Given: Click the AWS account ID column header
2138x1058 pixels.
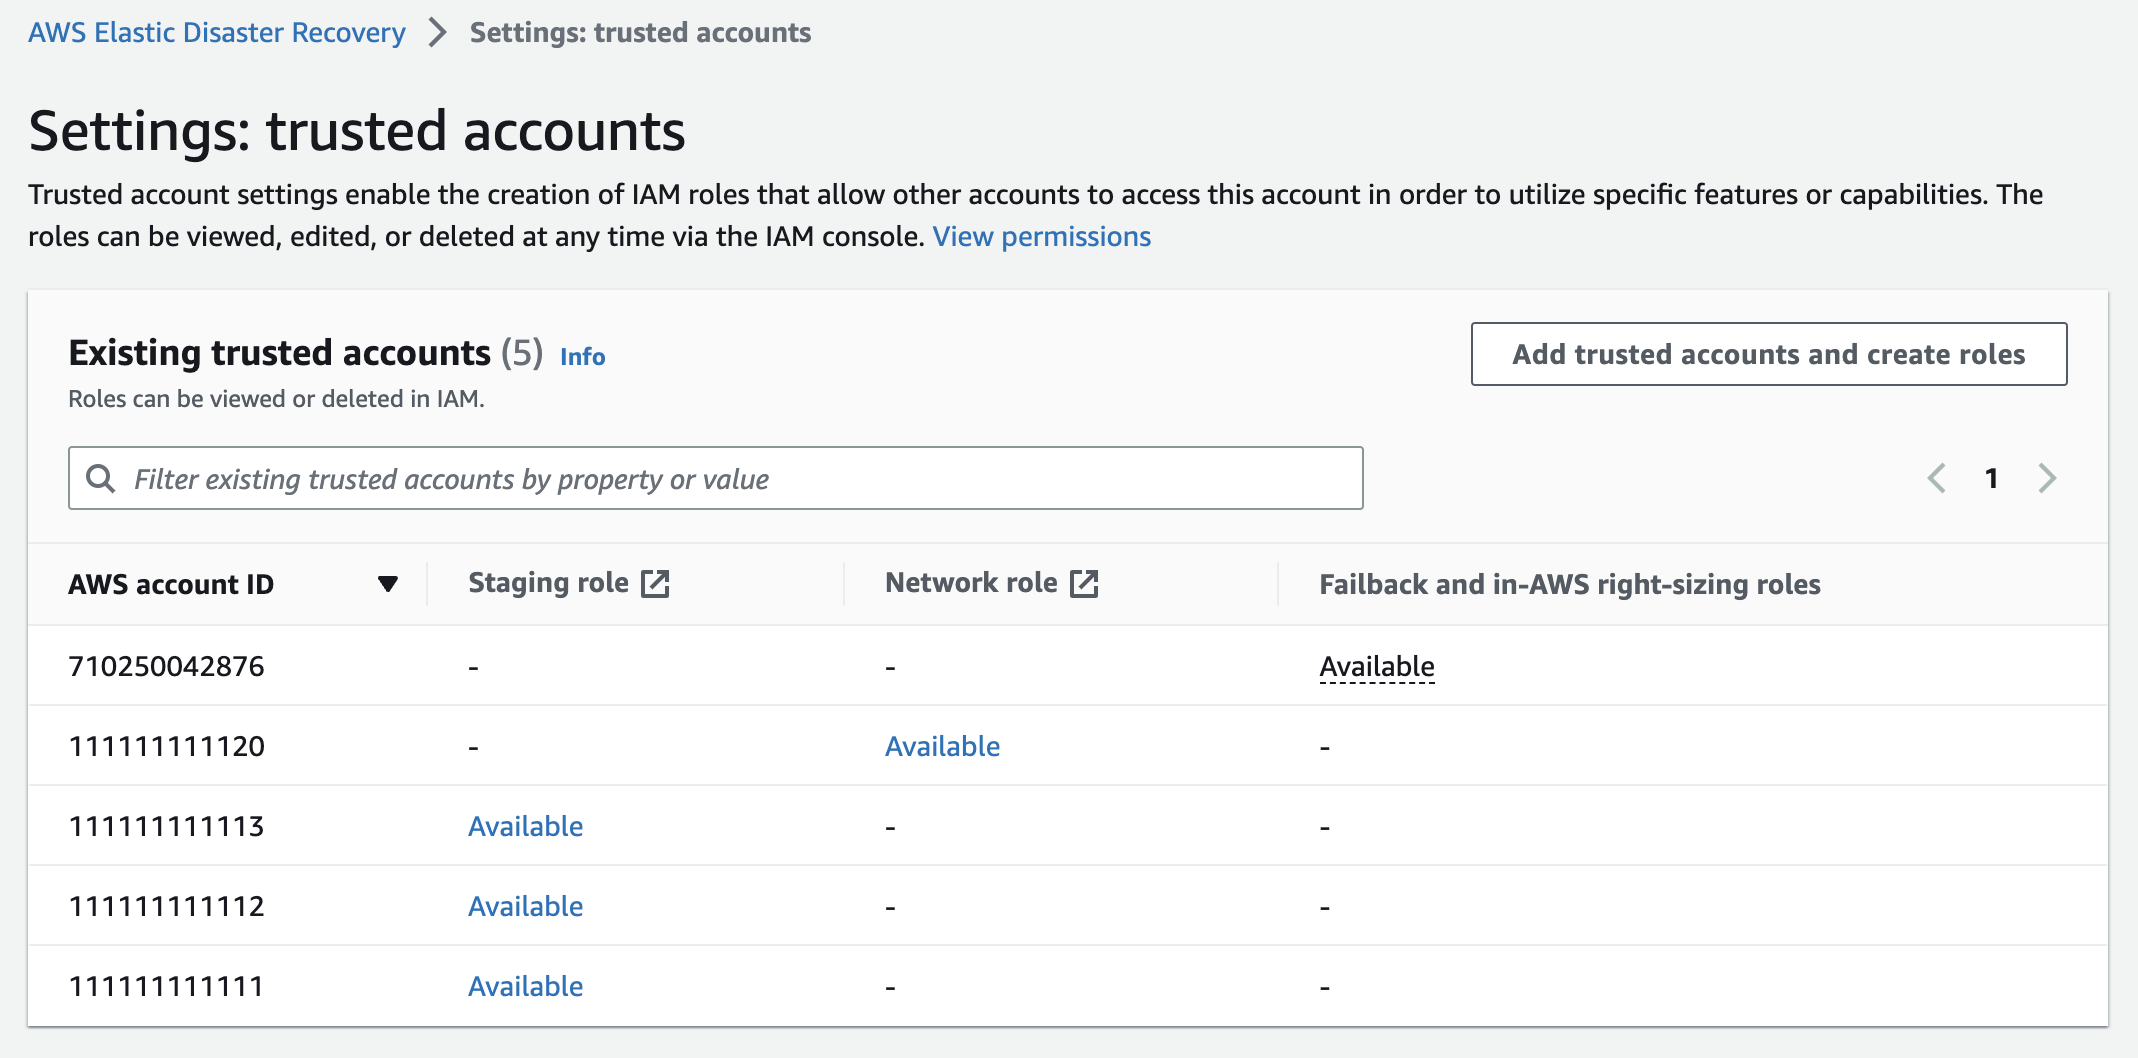Looking at the screenshot, I should tap(171, 584).
